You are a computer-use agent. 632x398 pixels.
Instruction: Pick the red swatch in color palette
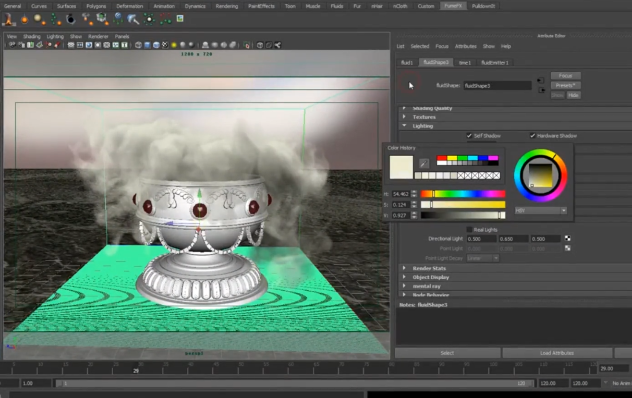pyautogui.click(x=442, y=158)
